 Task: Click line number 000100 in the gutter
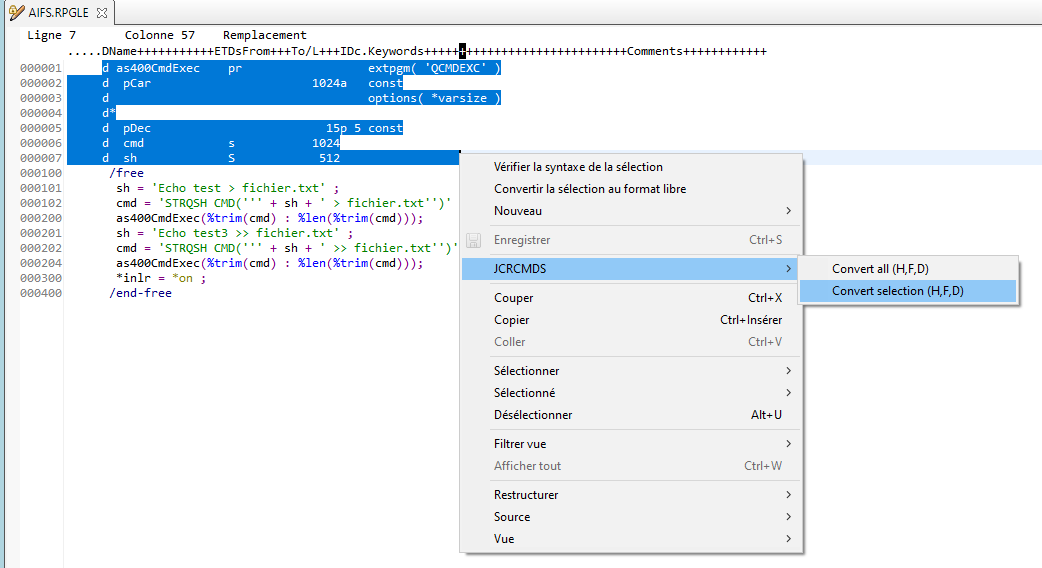pyautogui.click(x=41, y=173)
